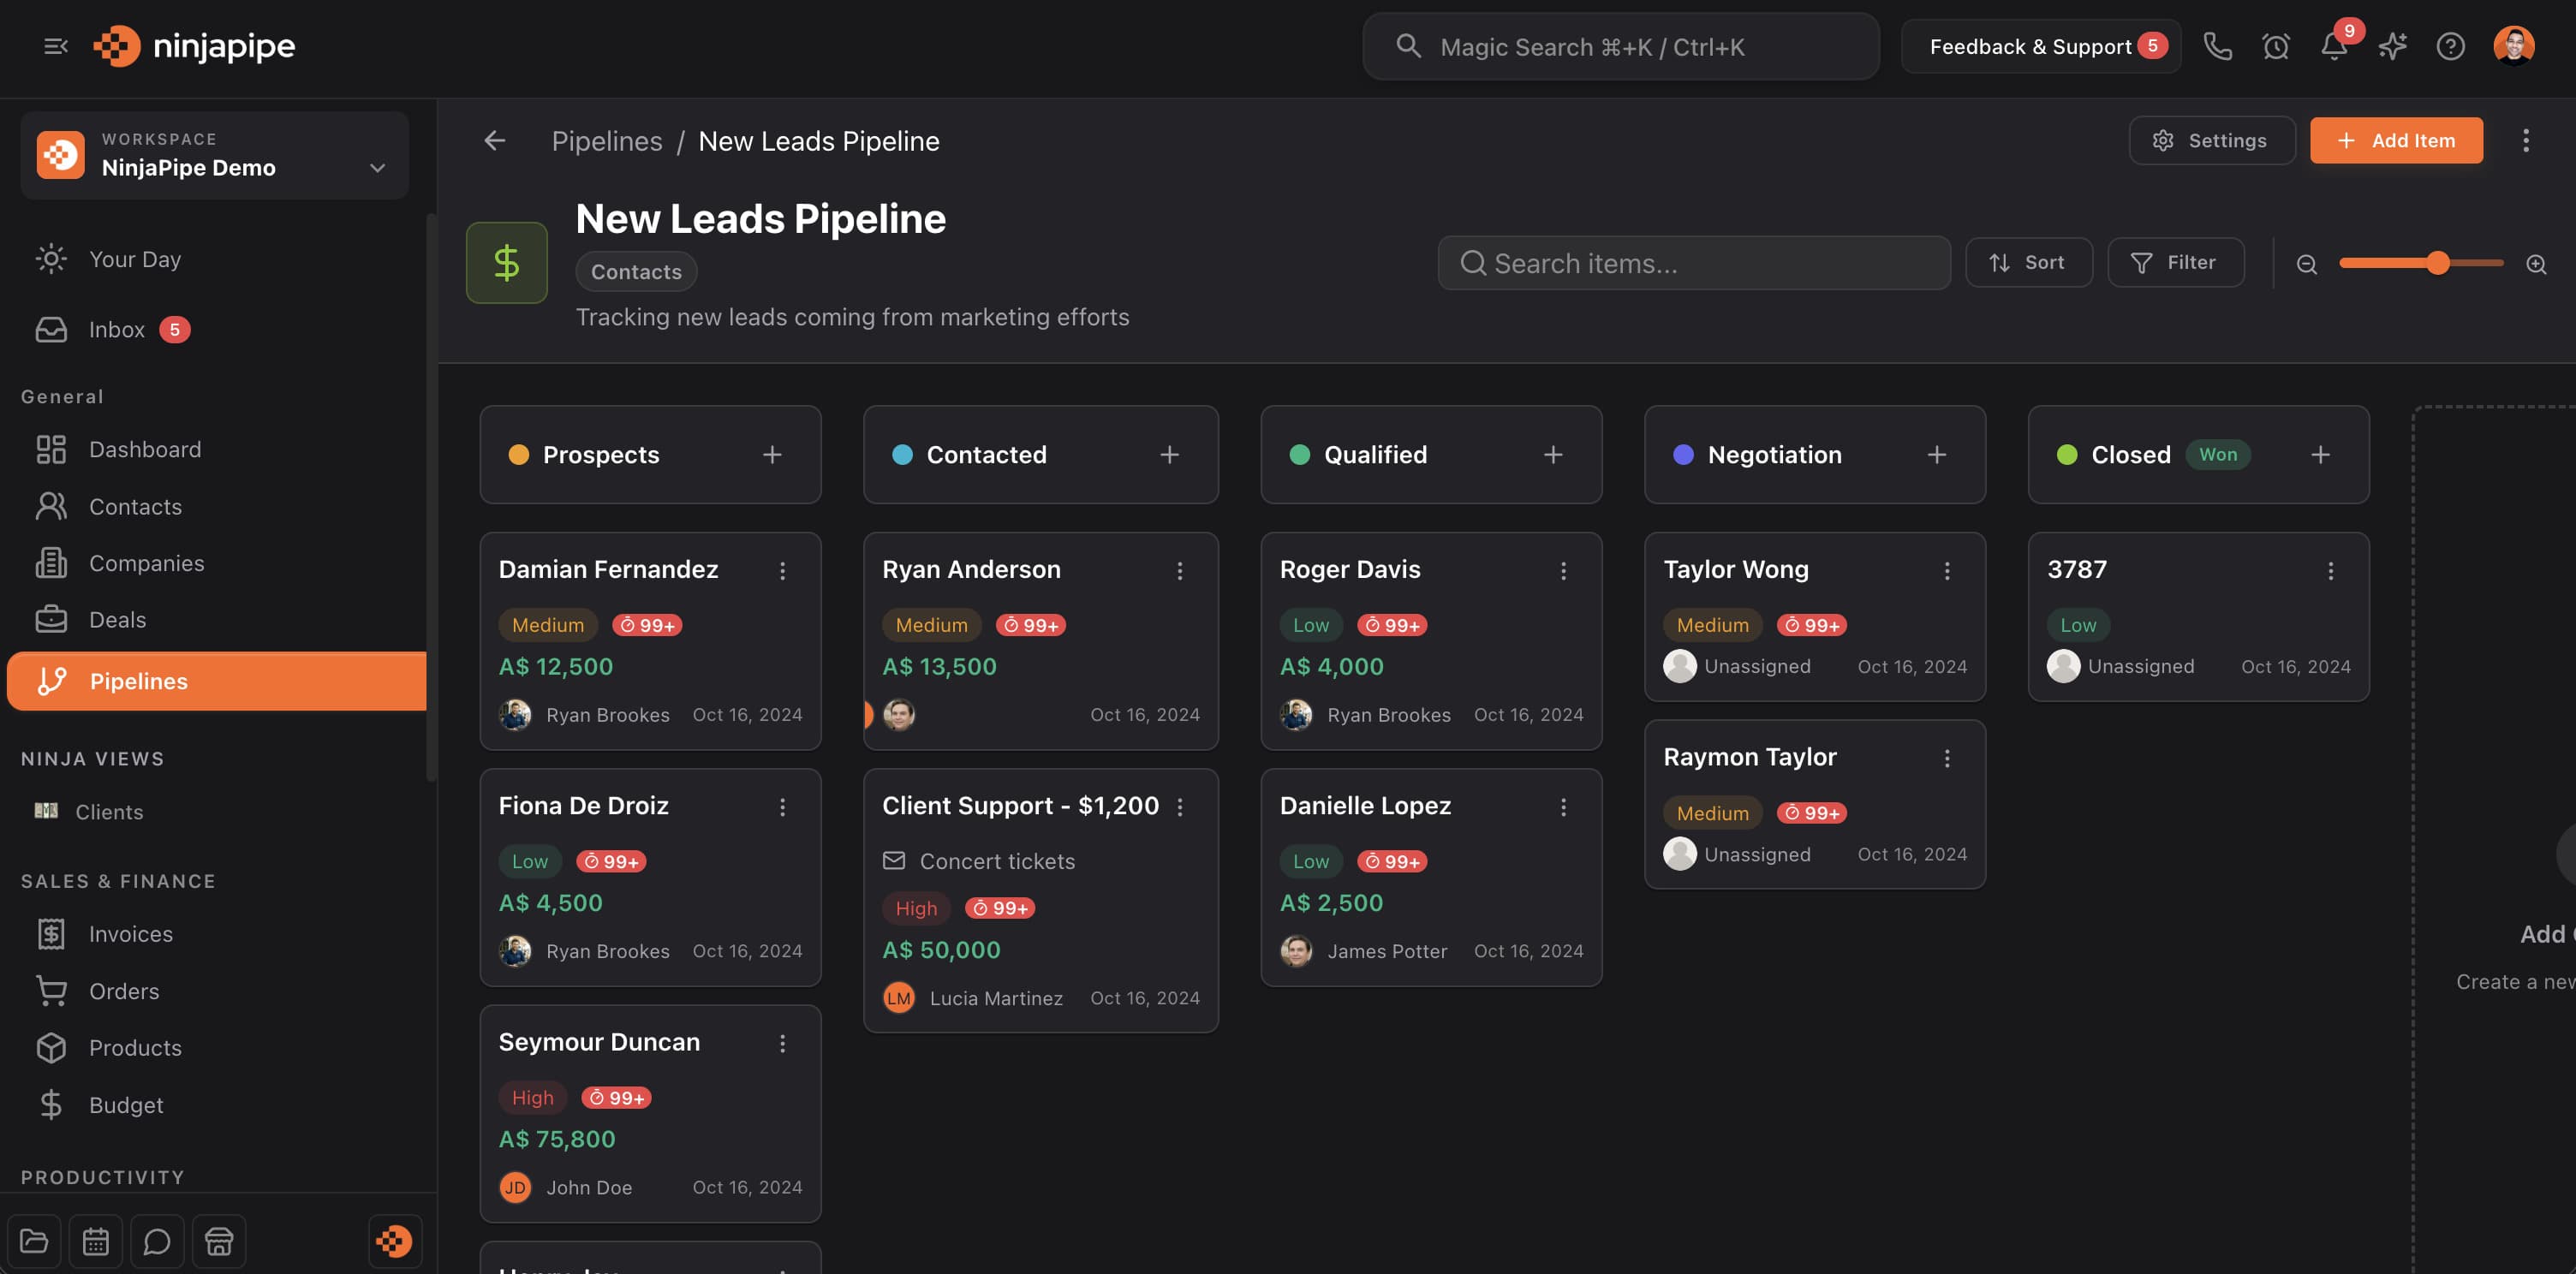Viewport: 2576px width, 1274px height.
Task: Open the store icon in the bottom toolbar
Action: coord(219,1241)
